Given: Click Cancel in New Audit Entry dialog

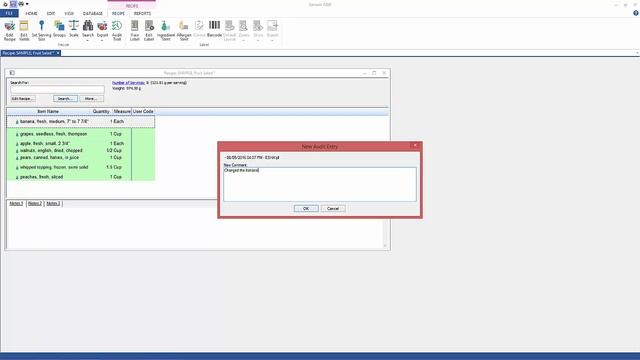Looking at the screenshot, I should [333, 209].
